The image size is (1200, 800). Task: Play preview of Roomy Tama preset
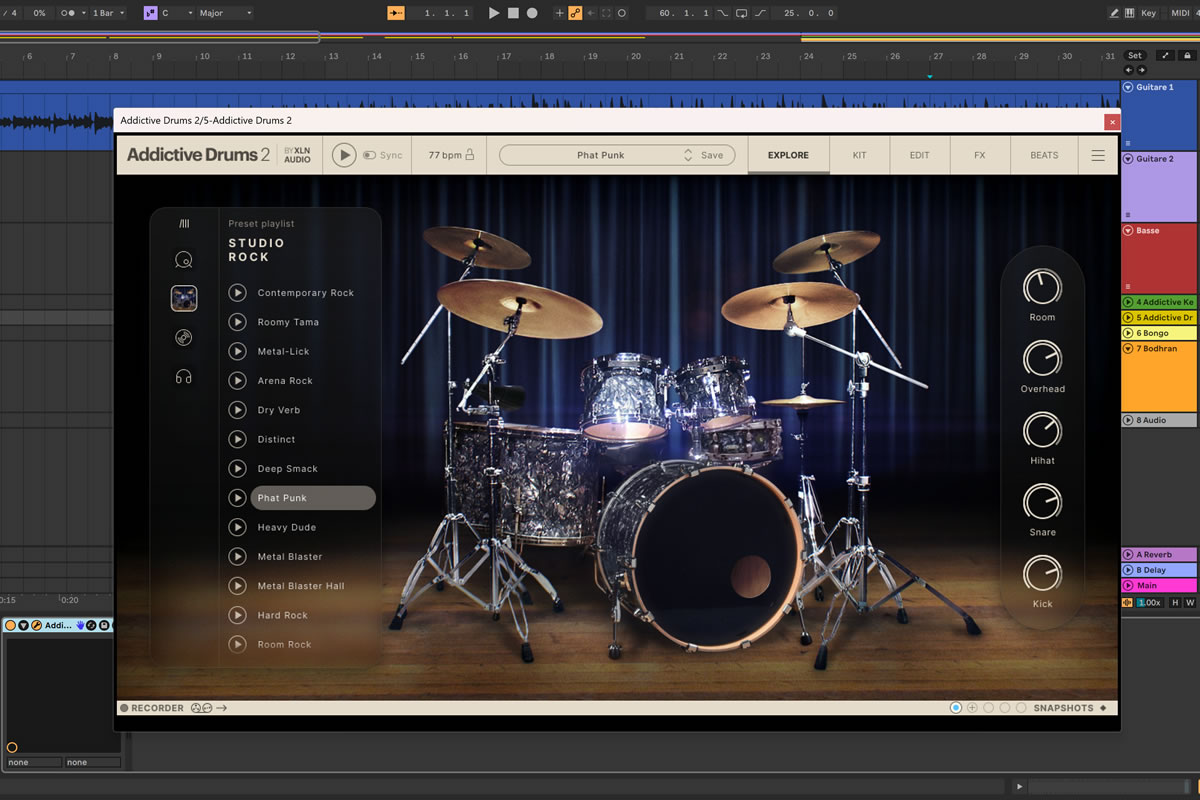click(237, 322)
